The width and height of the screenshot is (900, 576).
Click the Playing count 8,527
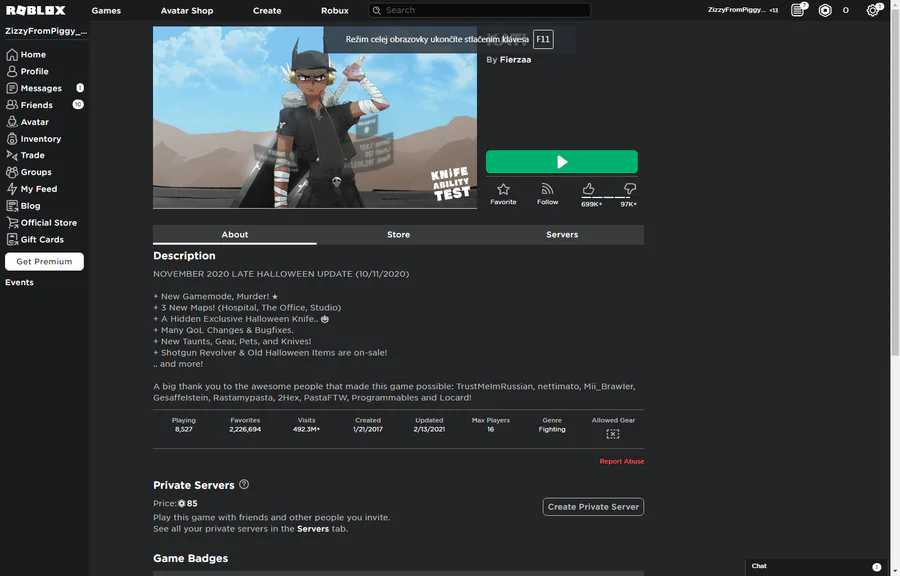[184, 429]
